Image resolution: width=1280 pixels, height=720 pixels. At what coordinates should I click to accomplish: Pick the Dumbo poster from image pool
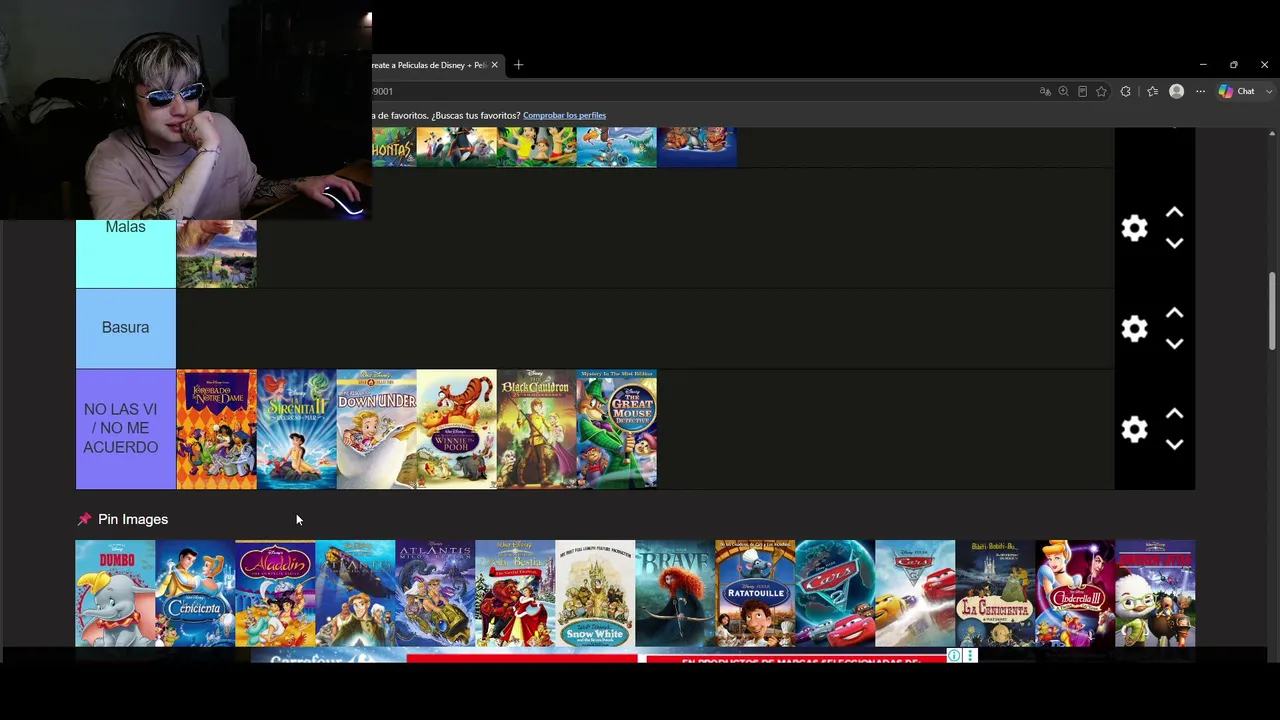(115, 594)
